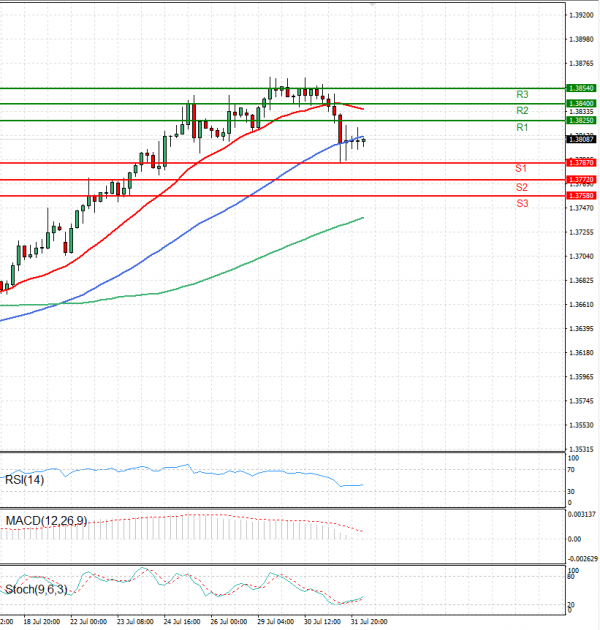600x630 pixels.
Task: Click the -0.002629 MACD scale value
Action: pyautogui.click(x=583, y=559)
